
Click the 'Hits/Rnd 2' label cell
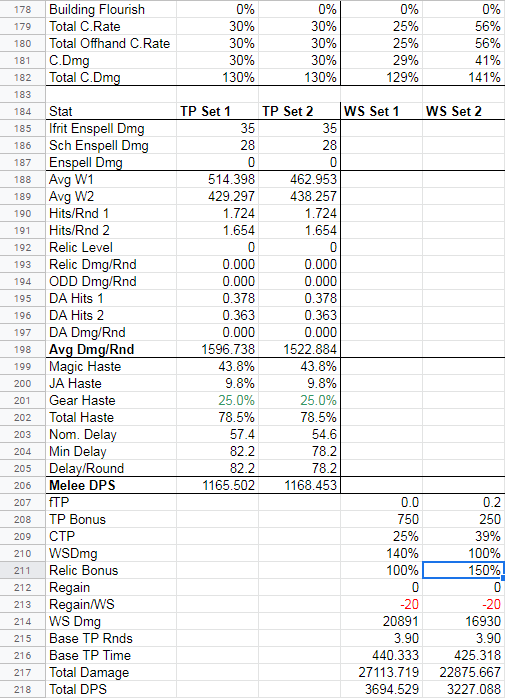click(x=111, y=230)
